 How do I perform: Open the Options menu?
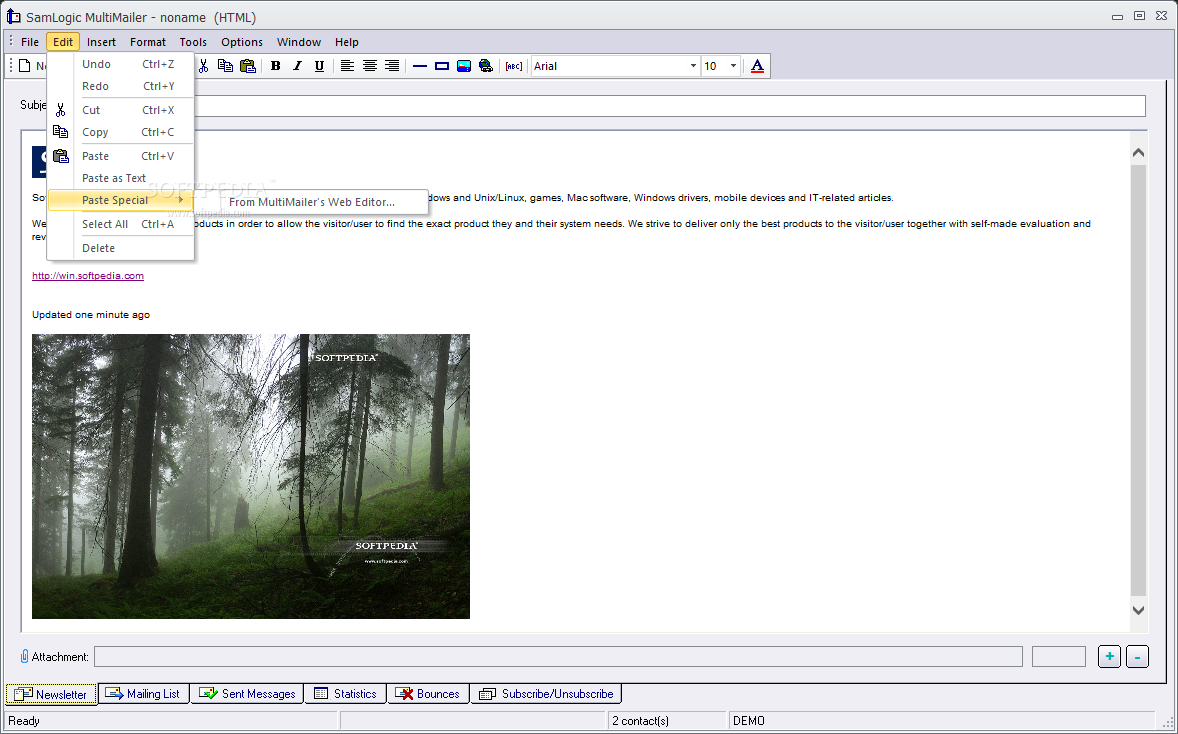pyautogui.click(x=242, y=42)
